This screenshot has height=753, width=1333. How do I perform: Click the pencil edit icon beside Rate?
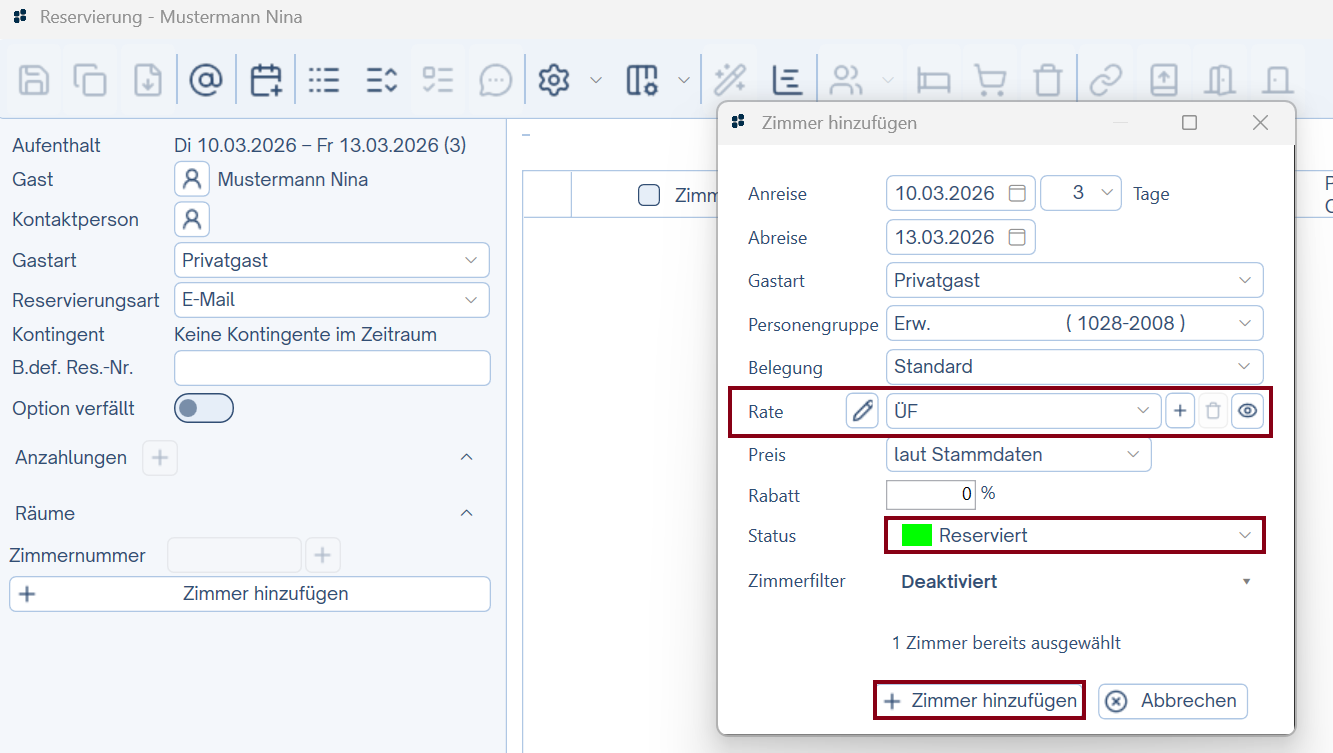coord(861,411)
